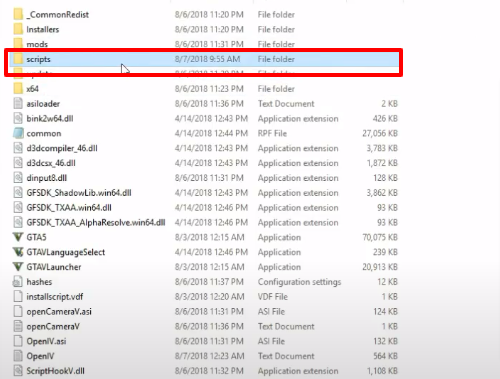Screen dimensions: 500x379
Task: Click the hashes configuration file icon
Action: click(18, 282)
